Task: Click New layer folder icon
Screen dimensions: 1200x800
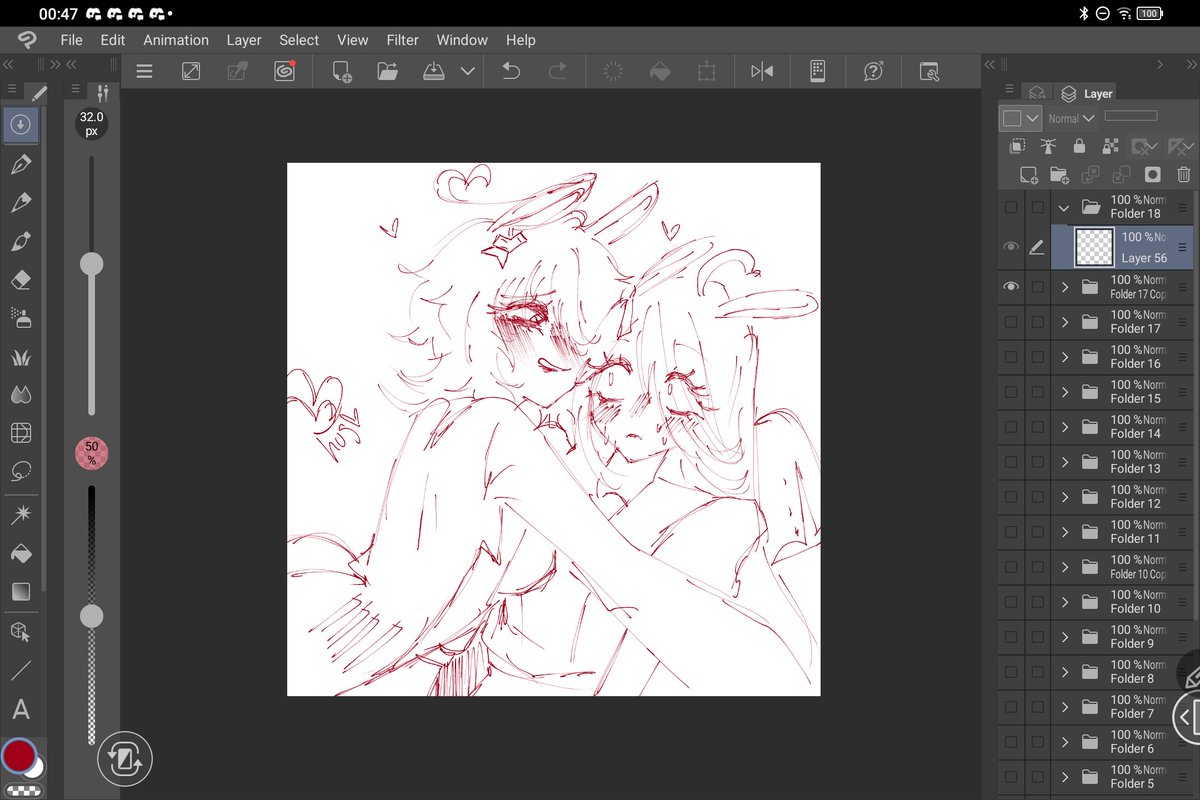Action: (x=1059, y=175)
